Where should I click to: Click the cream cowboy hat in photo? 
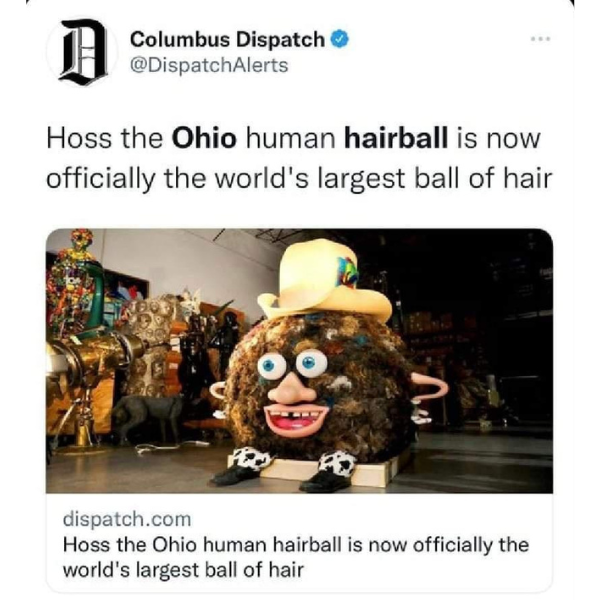[324, 281]
